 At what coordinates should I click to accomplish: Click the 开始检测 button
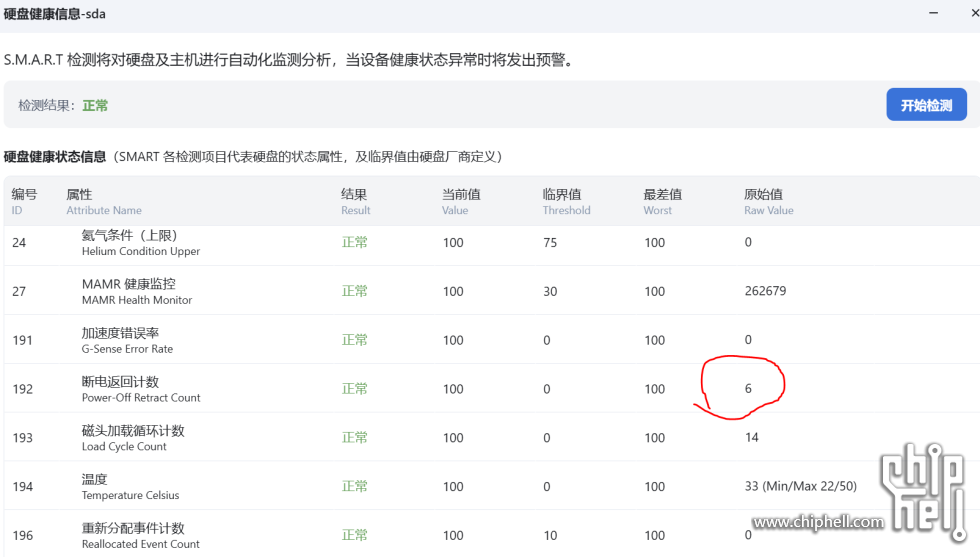tap(926, 105)
